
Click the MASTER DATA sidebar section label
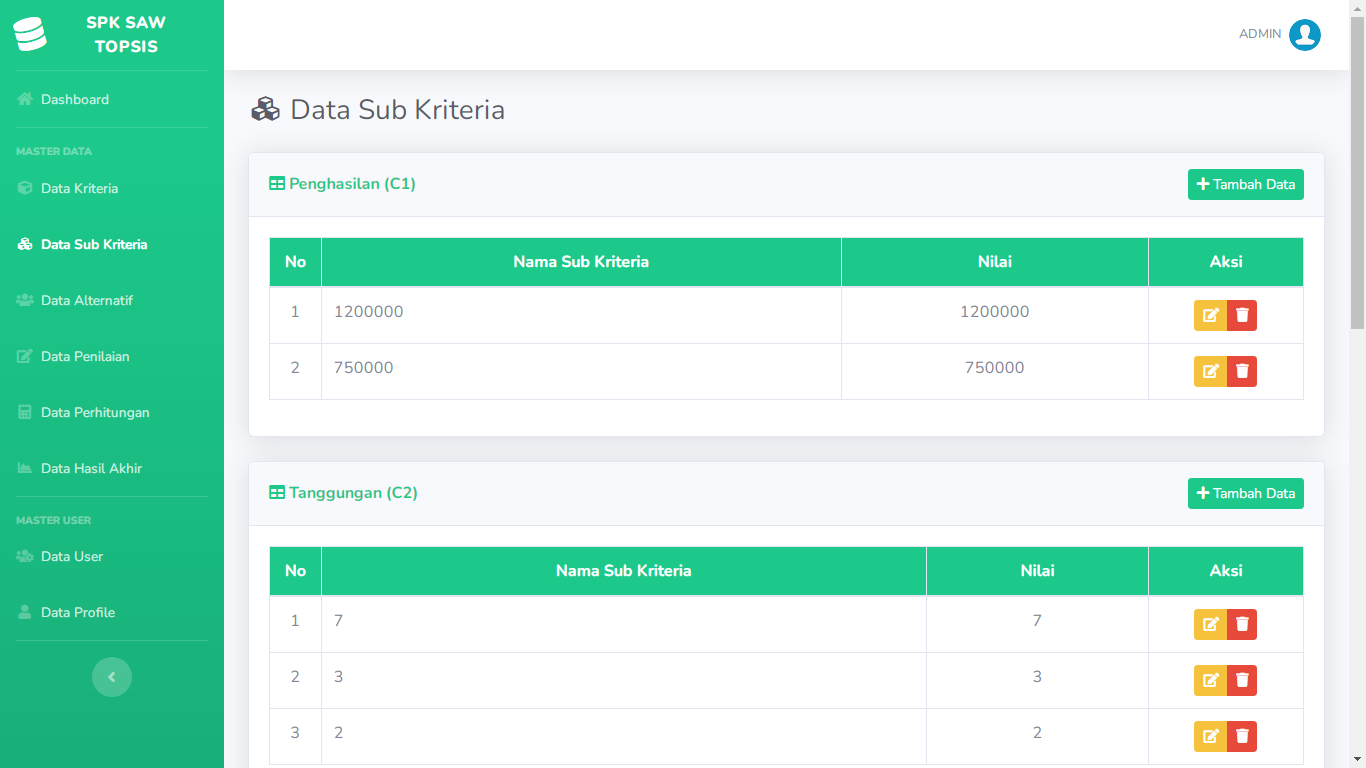coord(54,152)
